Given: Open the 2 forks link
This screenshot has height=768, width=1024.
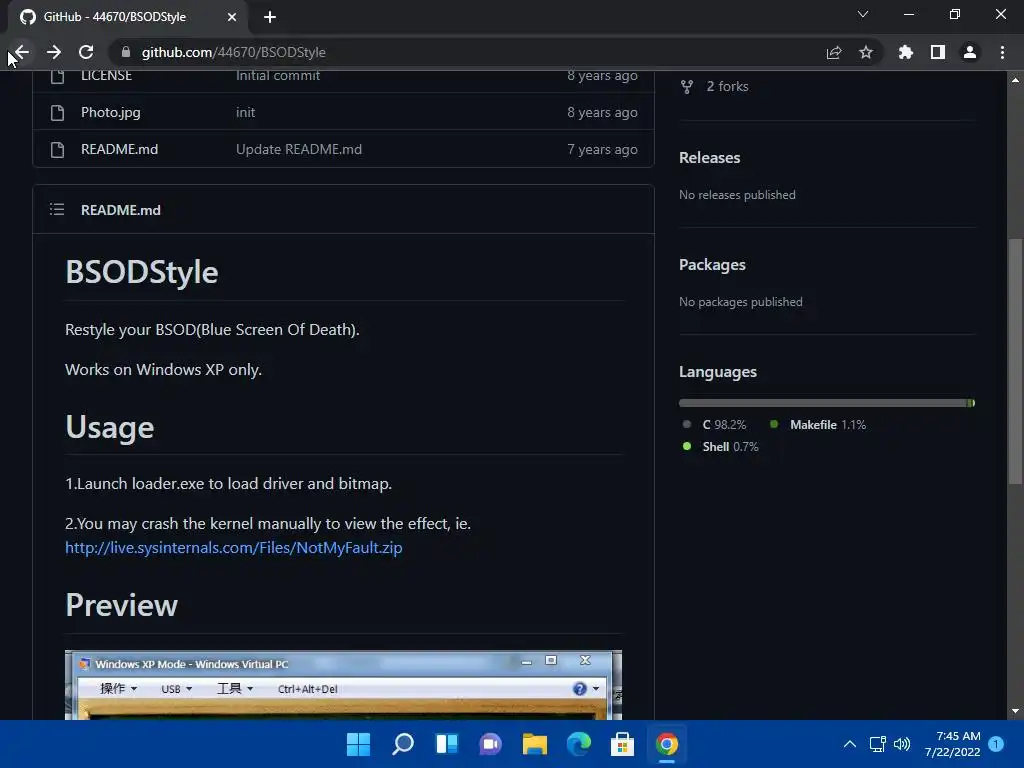Looking at the screenshot, I should coord(727,86).
